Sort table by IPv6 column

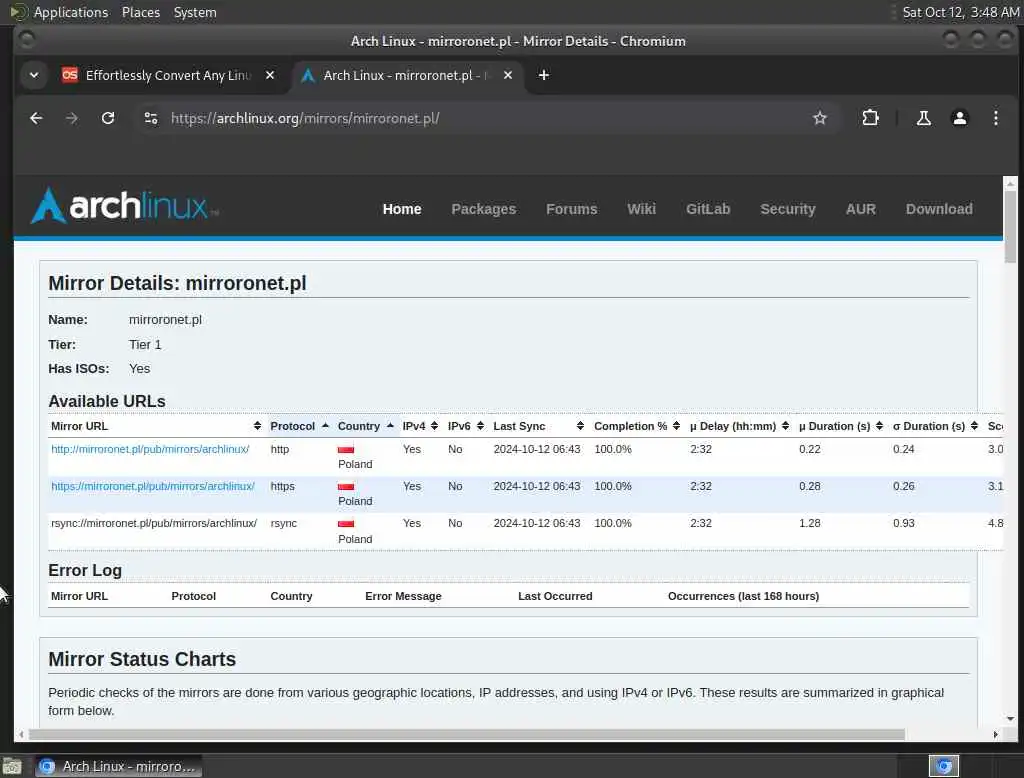[x=466, y=426]
